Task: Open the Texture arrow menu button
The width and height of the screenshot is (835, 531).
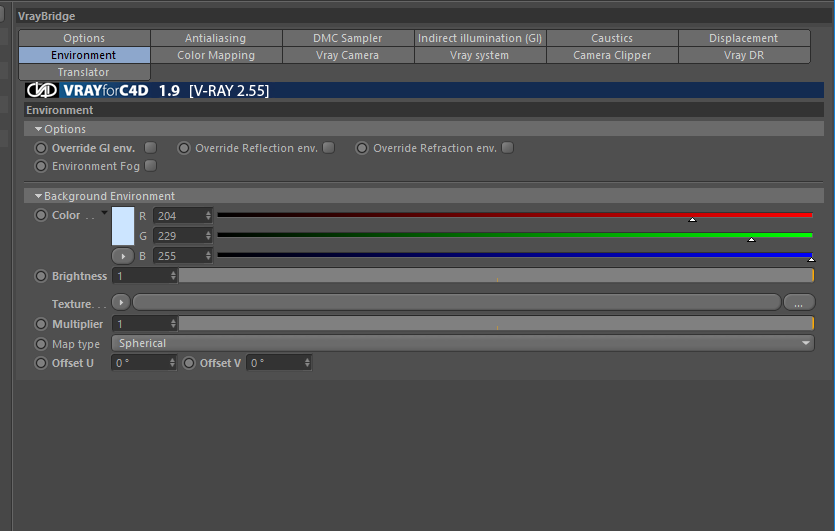Action: [x=121, y=303]
